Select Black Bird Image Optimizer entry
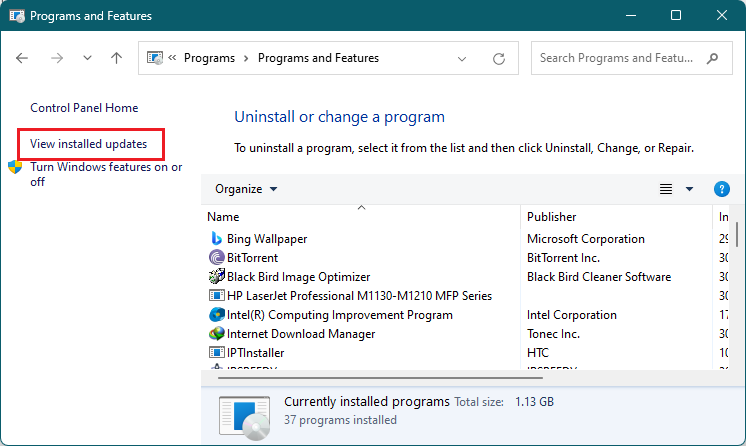 click(298, 277)
